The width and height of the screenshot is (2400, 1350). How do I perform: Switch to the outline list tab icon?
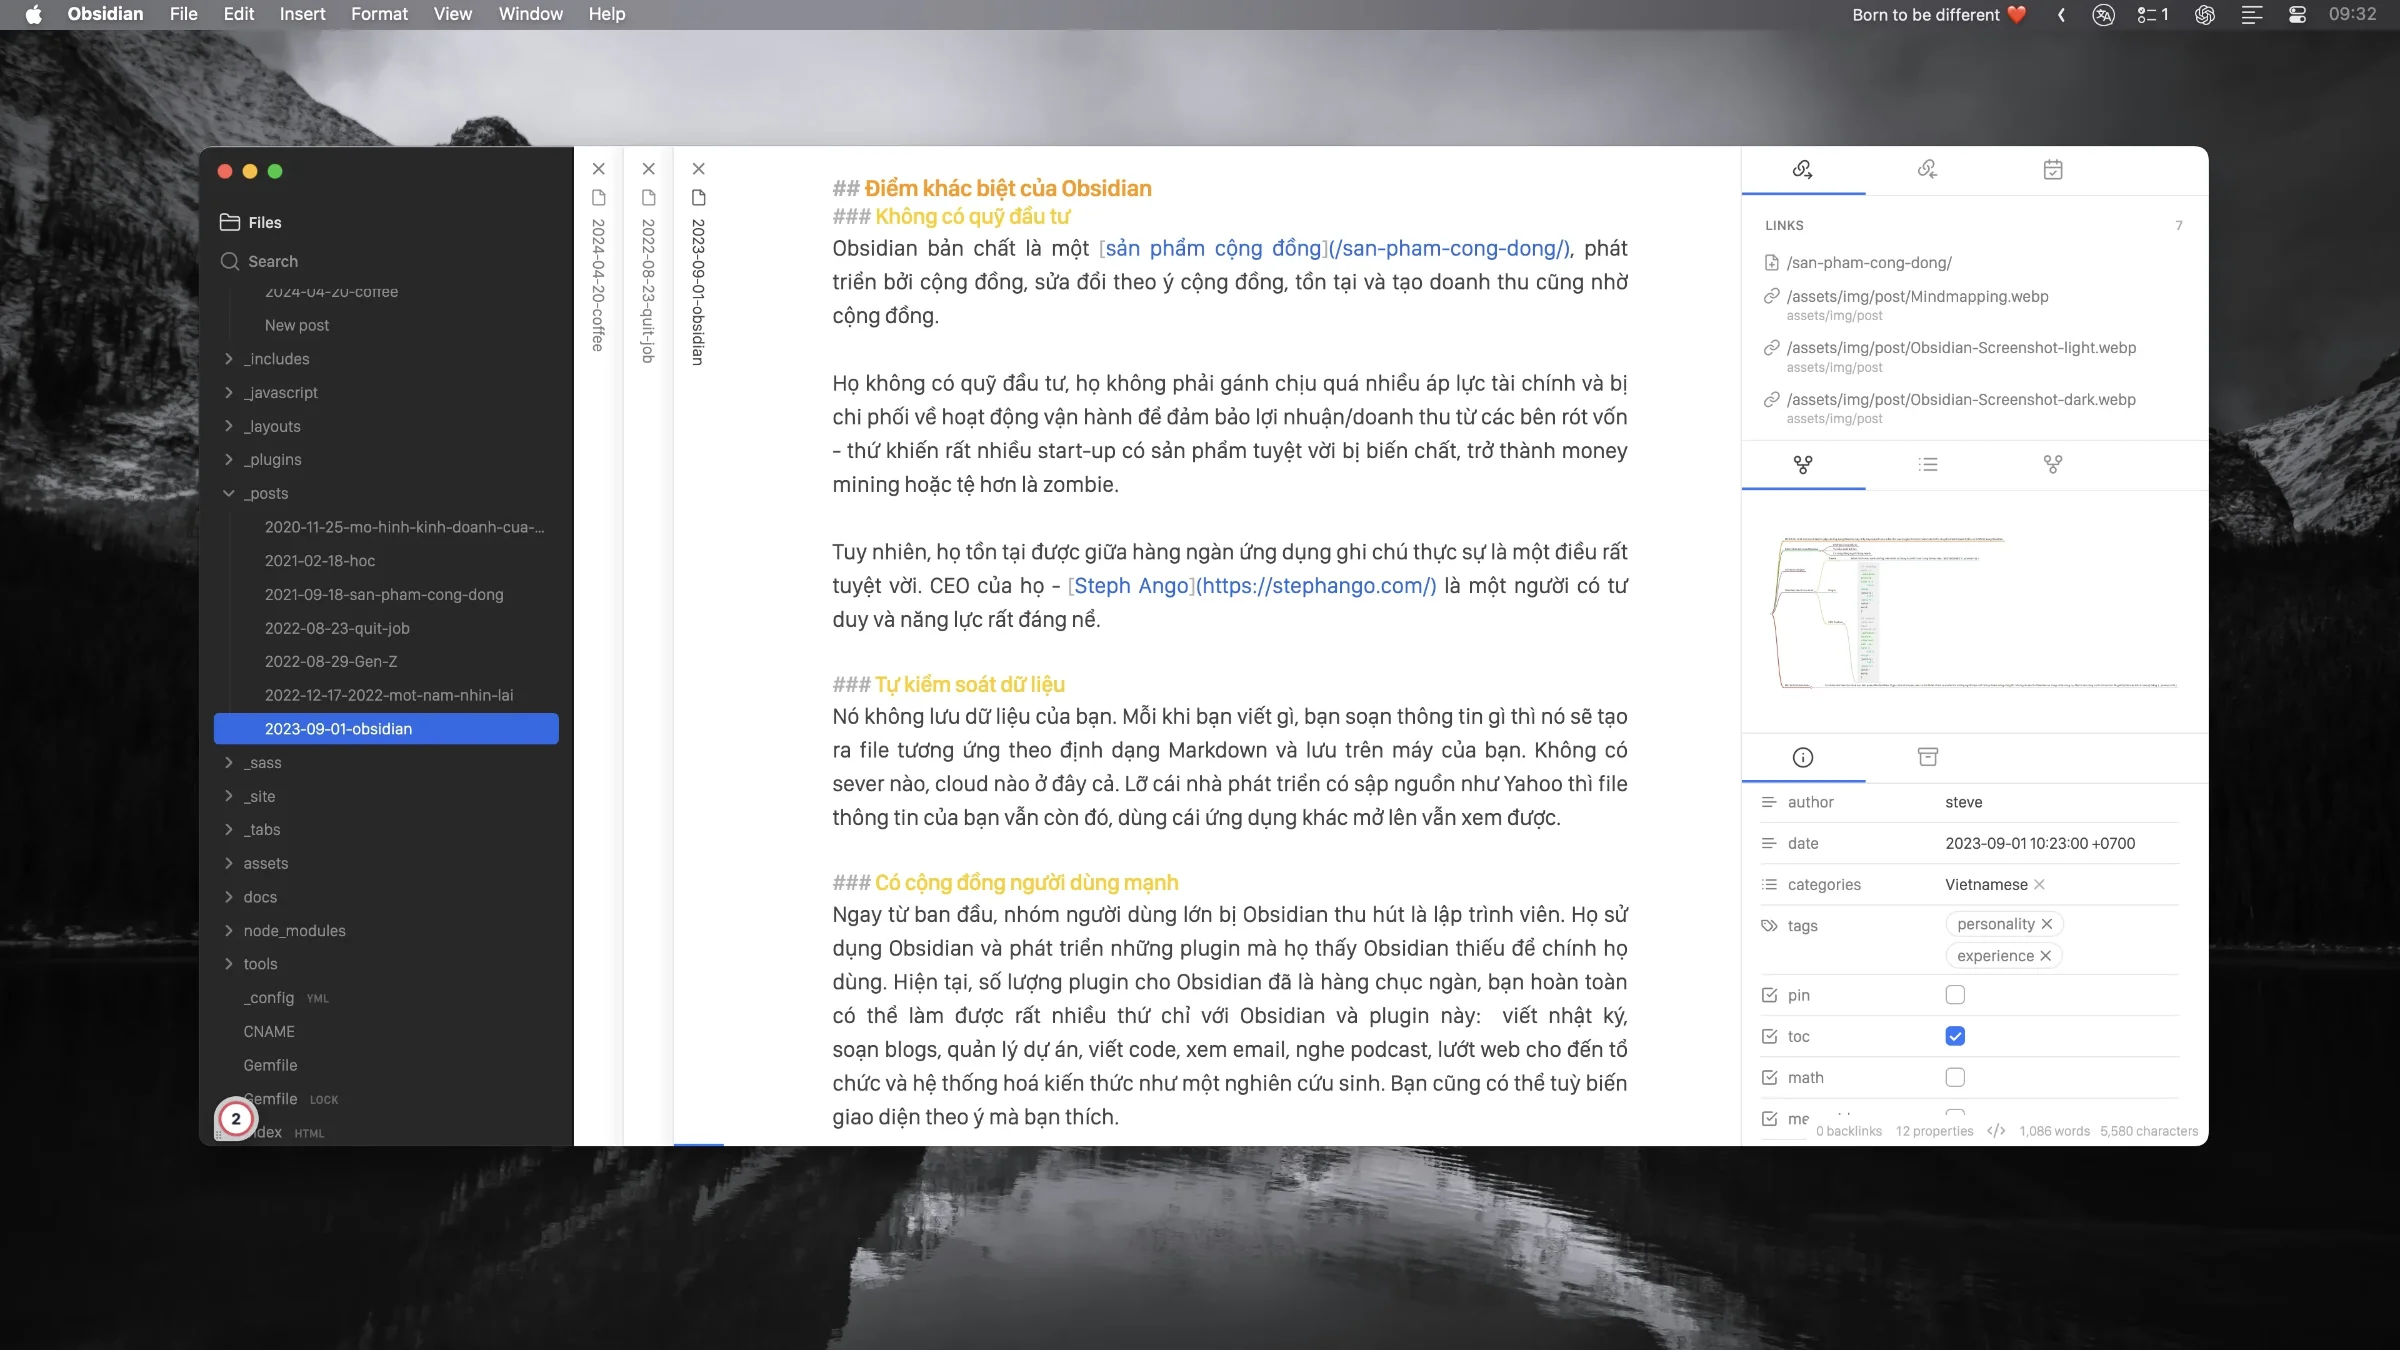1928,464
